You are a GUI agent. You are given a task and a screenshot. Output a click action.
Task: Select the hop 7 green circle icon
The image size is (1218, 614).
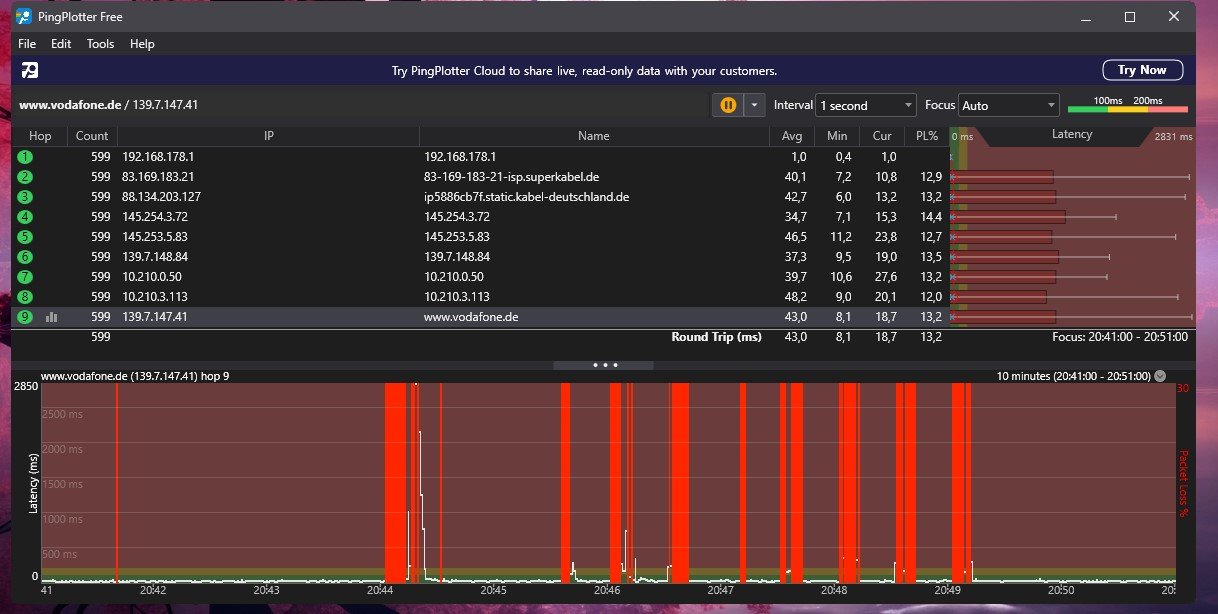25,277
